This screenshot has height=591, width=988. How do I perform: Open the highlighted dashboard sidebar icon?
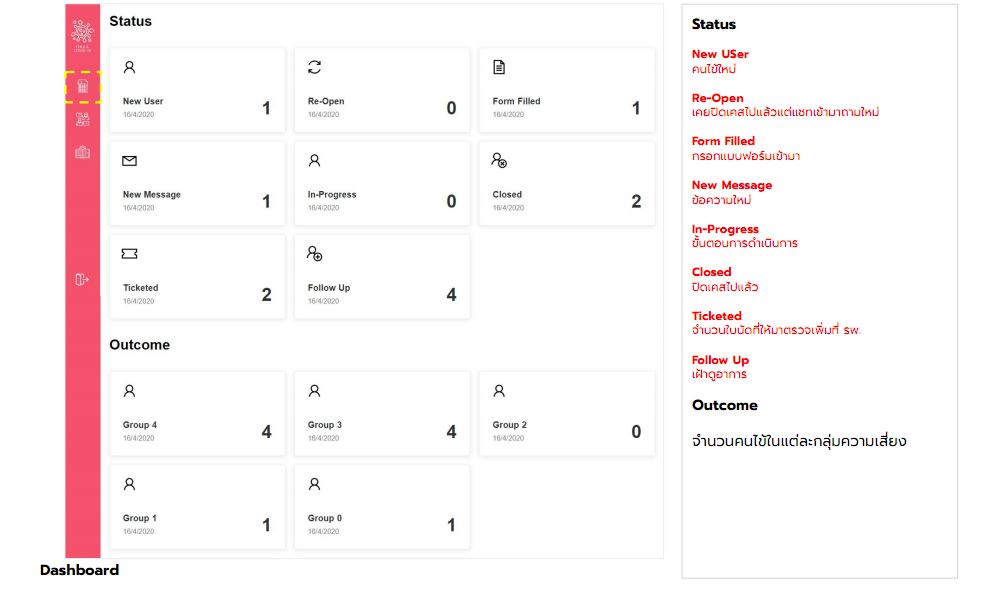[x=83, y=86]
